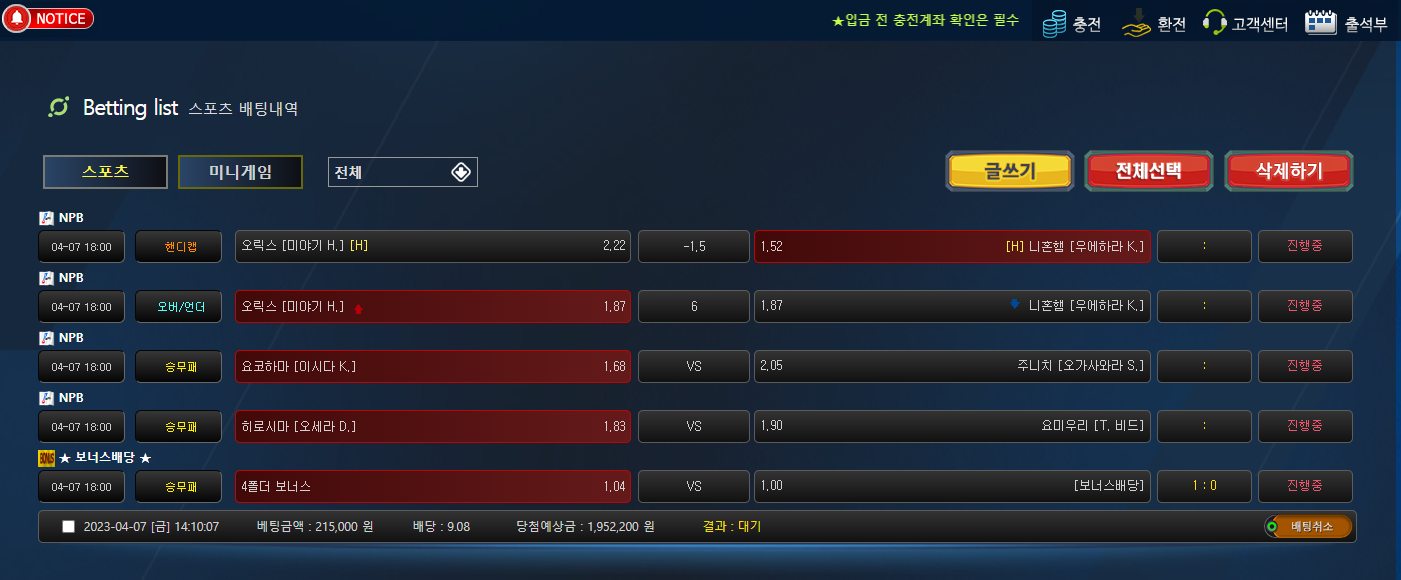Open the 전체 filter dropdown

(x=403, y=172)
